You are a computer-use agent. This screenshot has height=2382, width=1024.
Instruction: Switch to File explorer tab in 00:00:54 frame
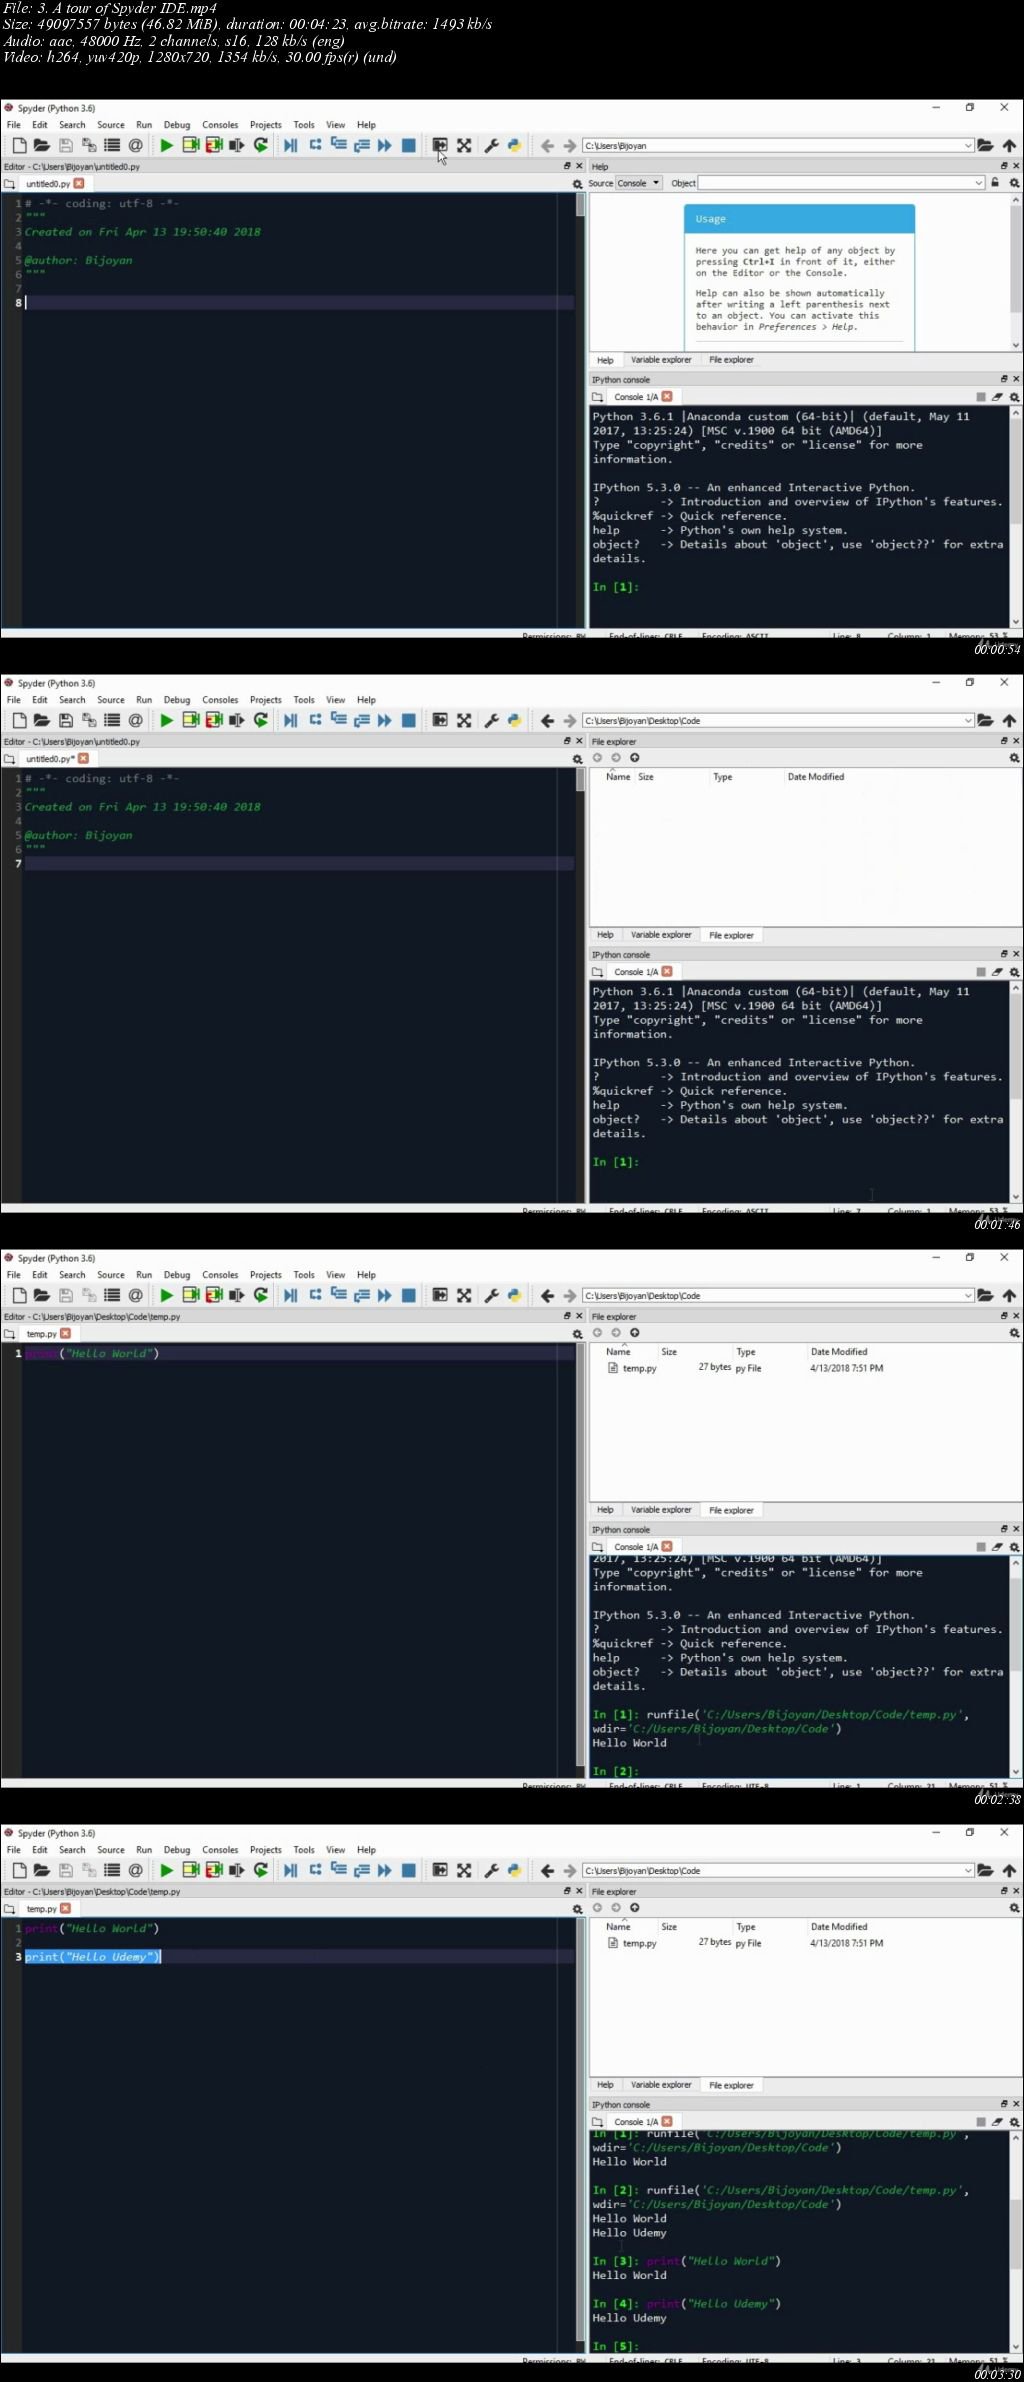coord(732,360)
